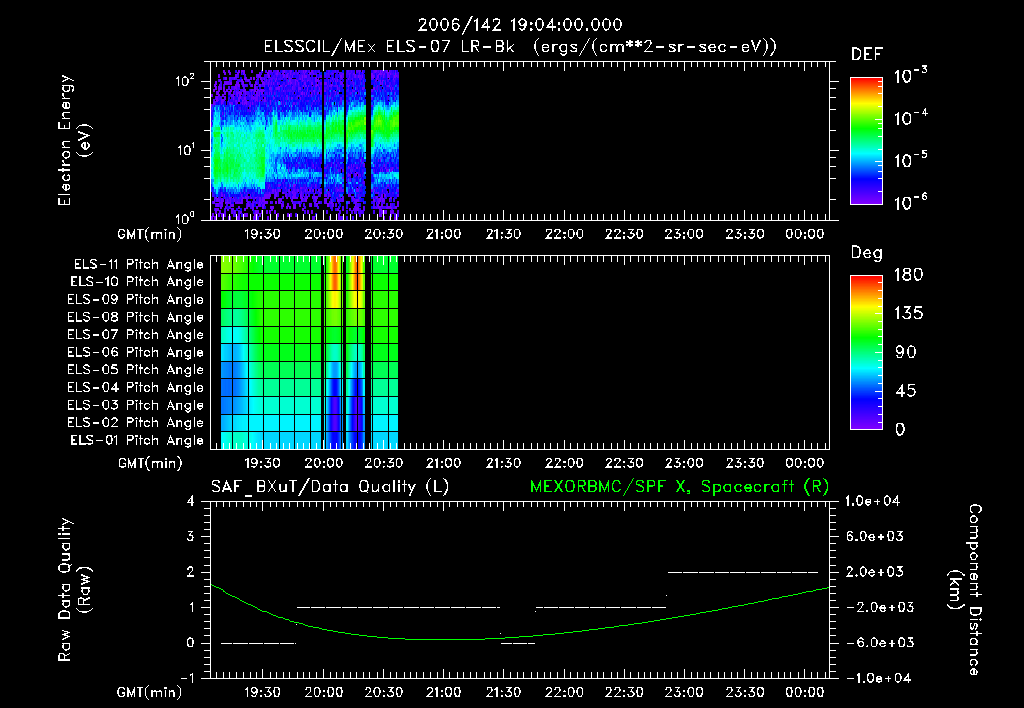Image resolution: width=1024 pixels, height=708 pixels.
Task: Click the 10^1 electron energy tick label
Action: pos(185,150)
